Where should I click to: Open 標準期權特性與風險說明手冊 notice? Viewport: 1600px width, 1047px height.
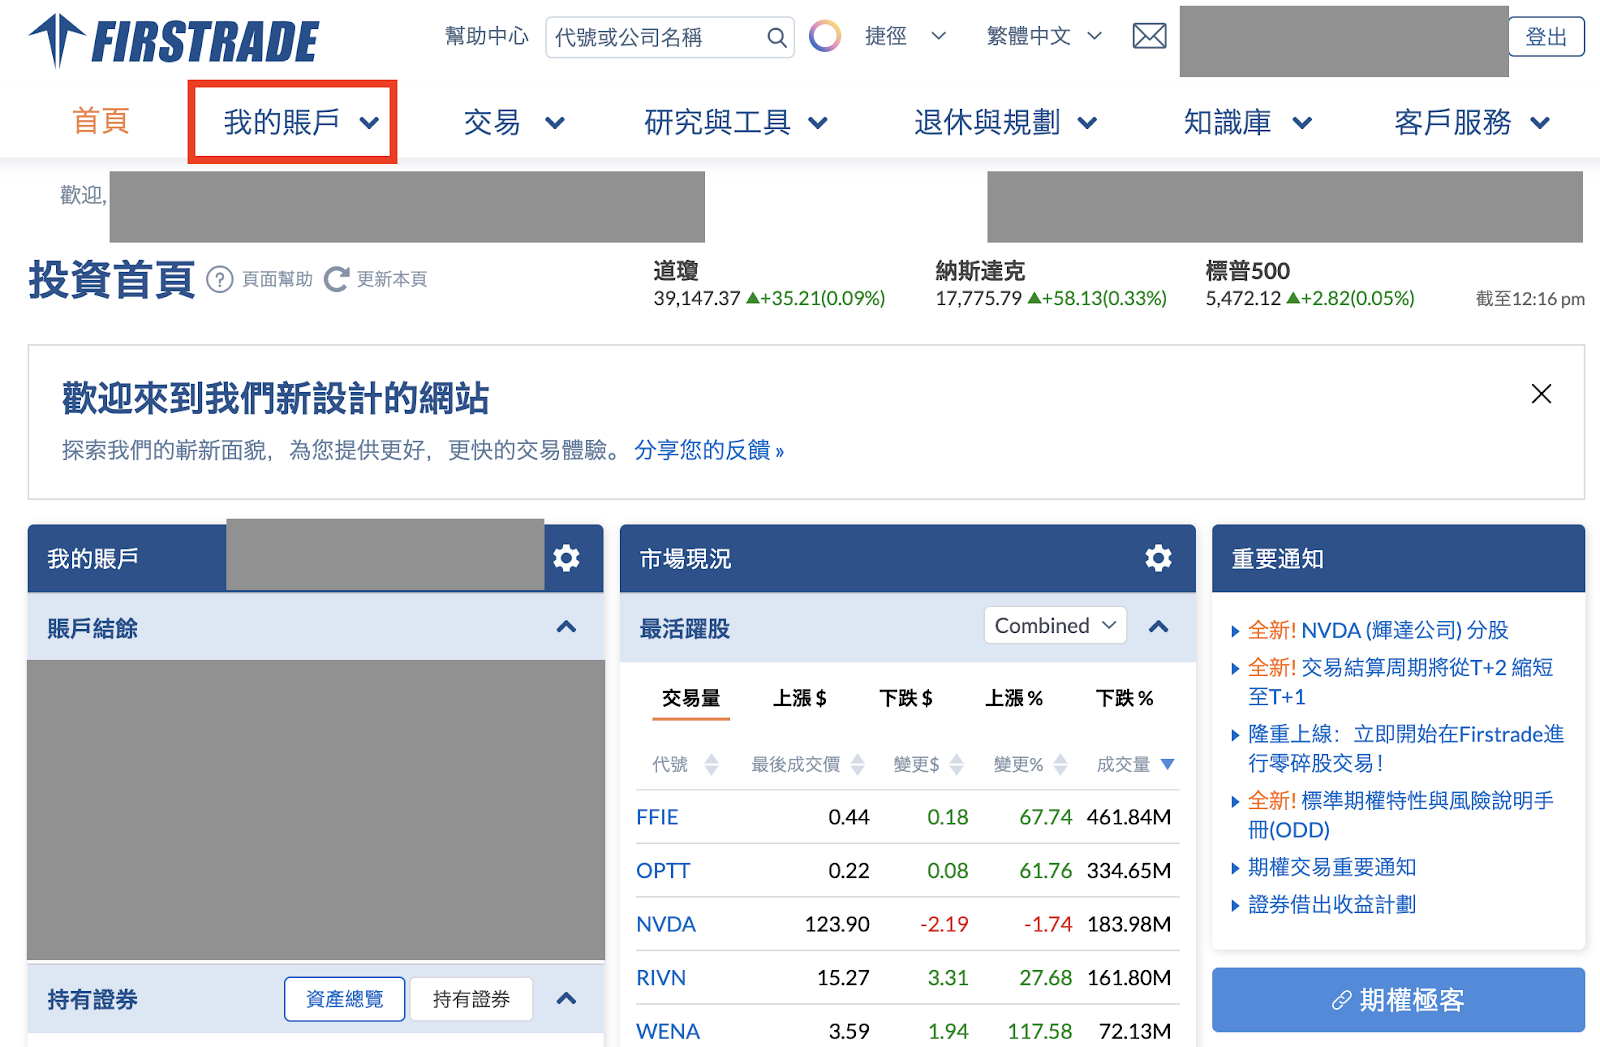[1401, 815]
